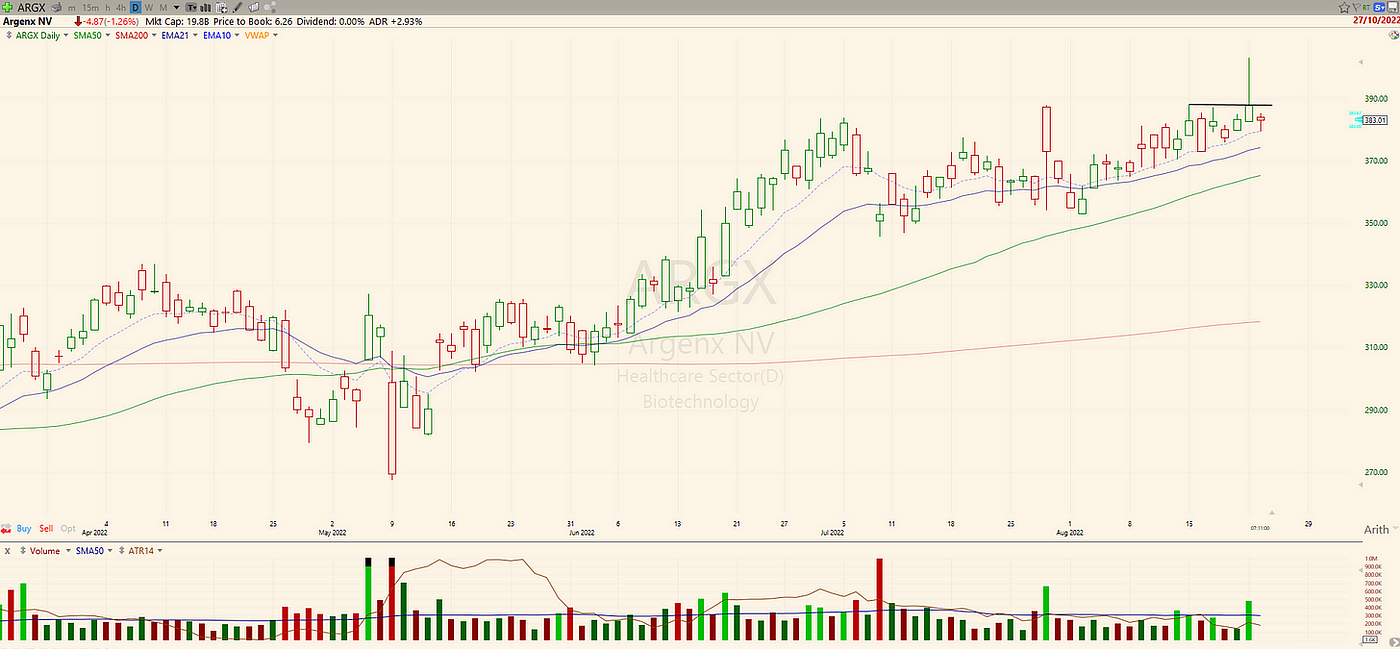
Task: Select the 15m timeframe
Action: [x=91, y=8]
